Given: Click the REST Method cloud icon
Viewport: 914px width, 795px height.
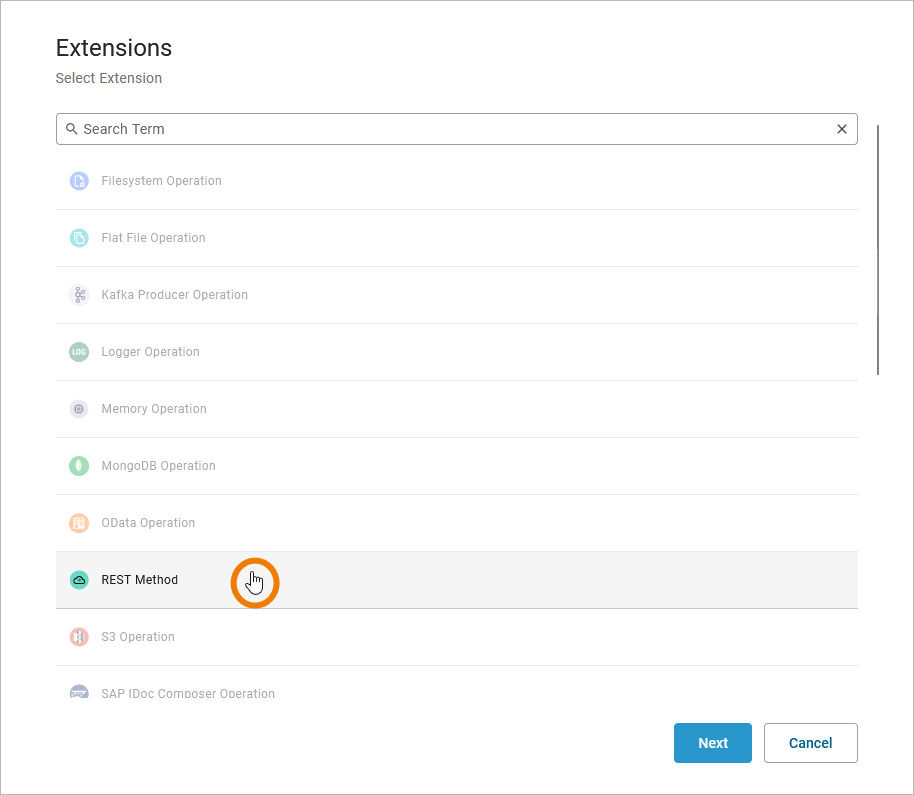Looking at the screenshot, I should pos(79,580).
